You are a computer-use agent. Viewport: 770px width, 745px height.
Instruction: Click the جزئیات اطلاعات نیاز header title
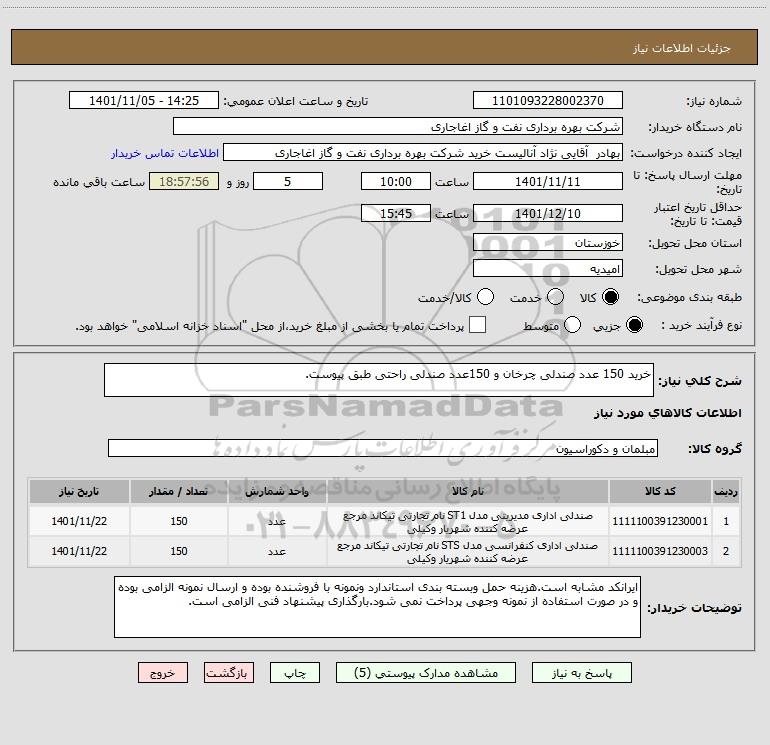click(x=682, y=48)
